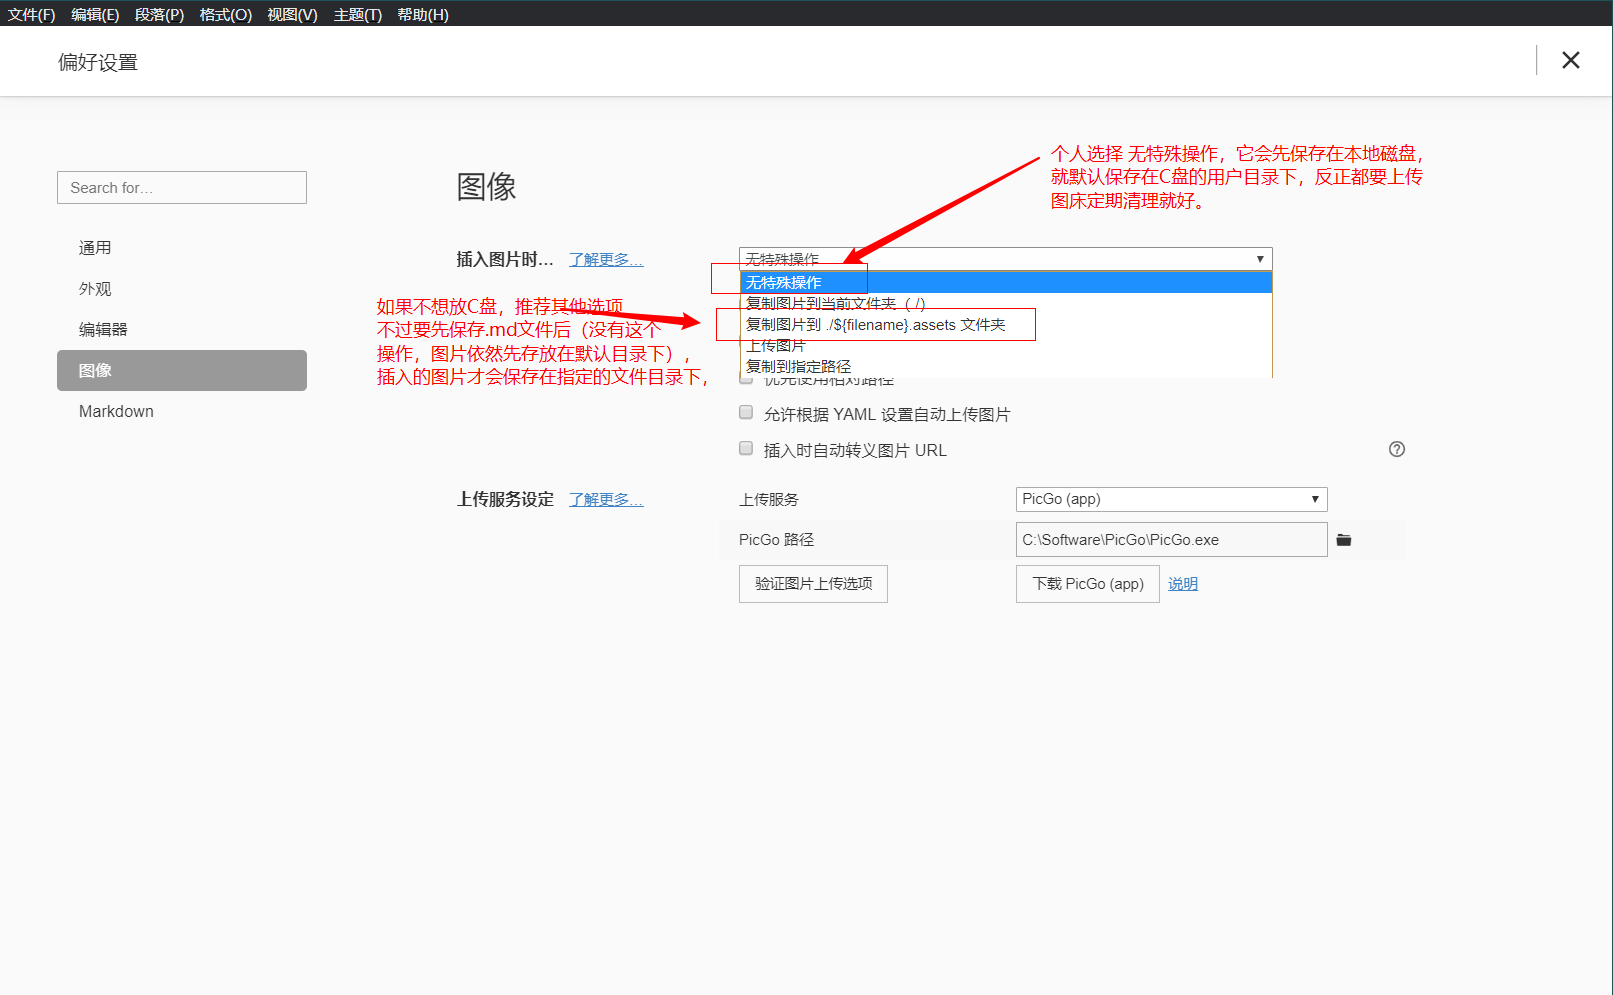Go to the Markdown settings section
The image size is (1613, 995).
182,411
